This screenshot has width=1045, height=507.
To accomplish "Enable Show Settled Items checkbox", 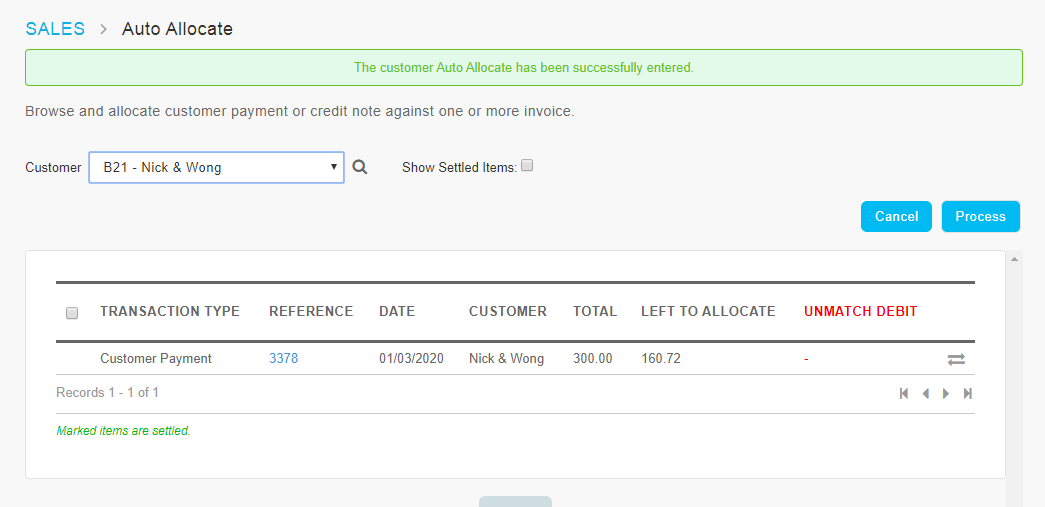I will coord(527,165).
